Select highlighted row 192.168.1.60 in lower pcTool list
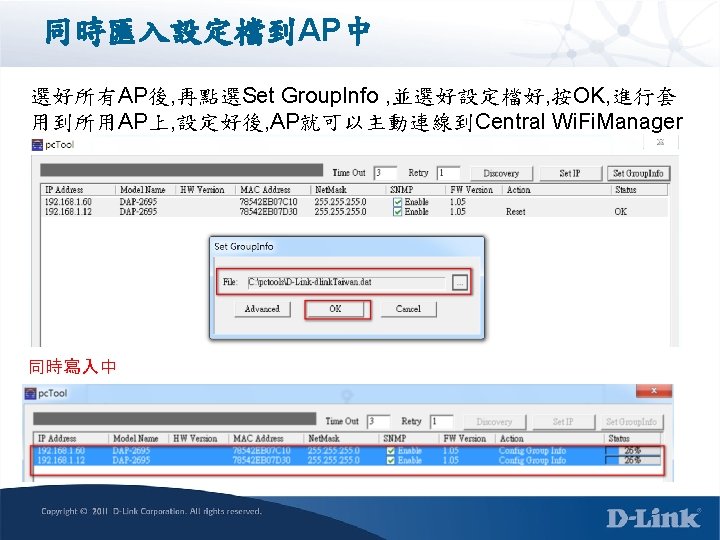This screenshot has height=540, width=720. click(x=348, y=451)
